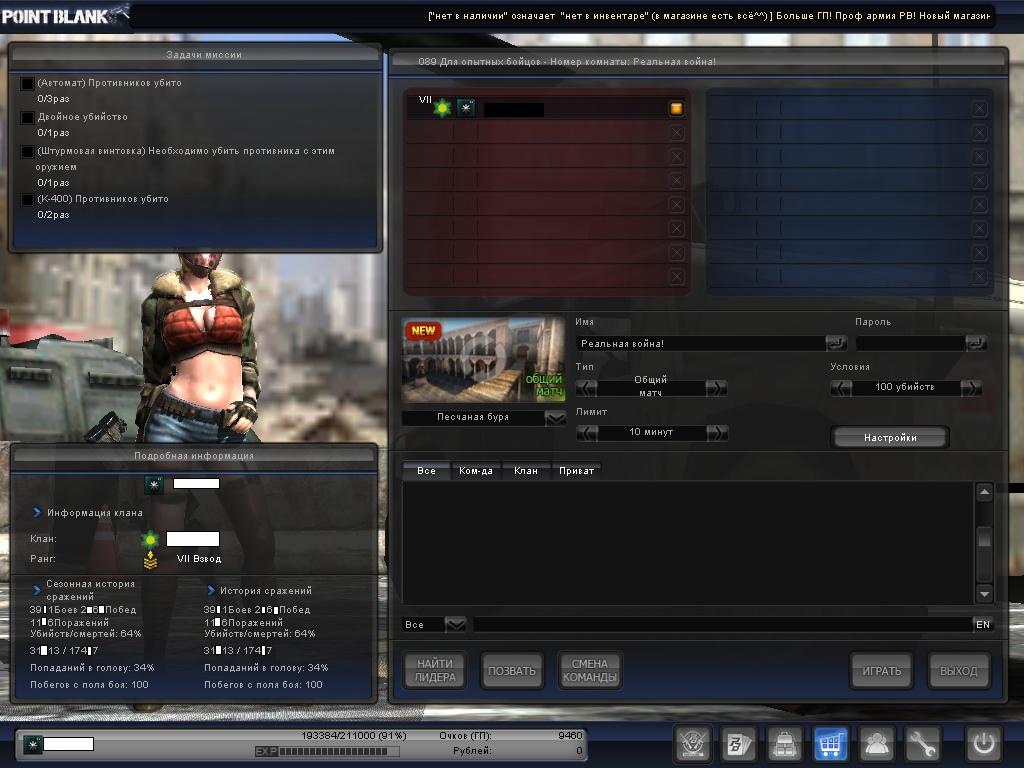Open the inventory backpack icon

[785, 744]
